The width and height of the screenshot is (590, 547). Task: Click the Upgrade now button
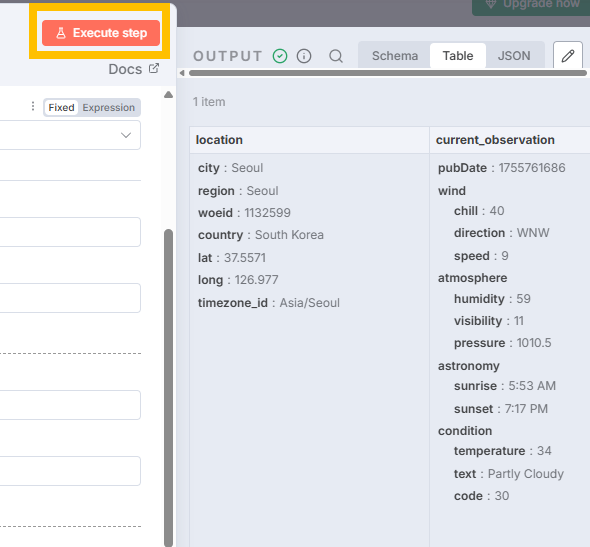[x=531, y=5]
